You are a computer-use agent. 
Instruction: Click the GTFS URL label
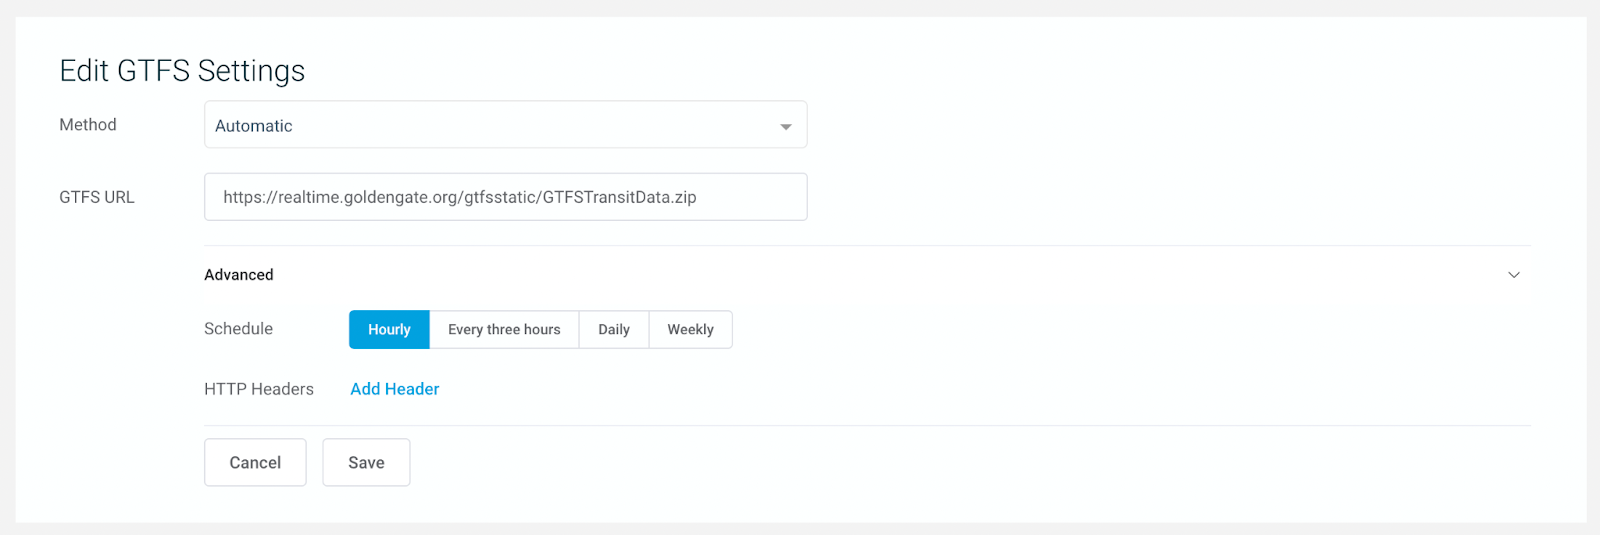97,197
